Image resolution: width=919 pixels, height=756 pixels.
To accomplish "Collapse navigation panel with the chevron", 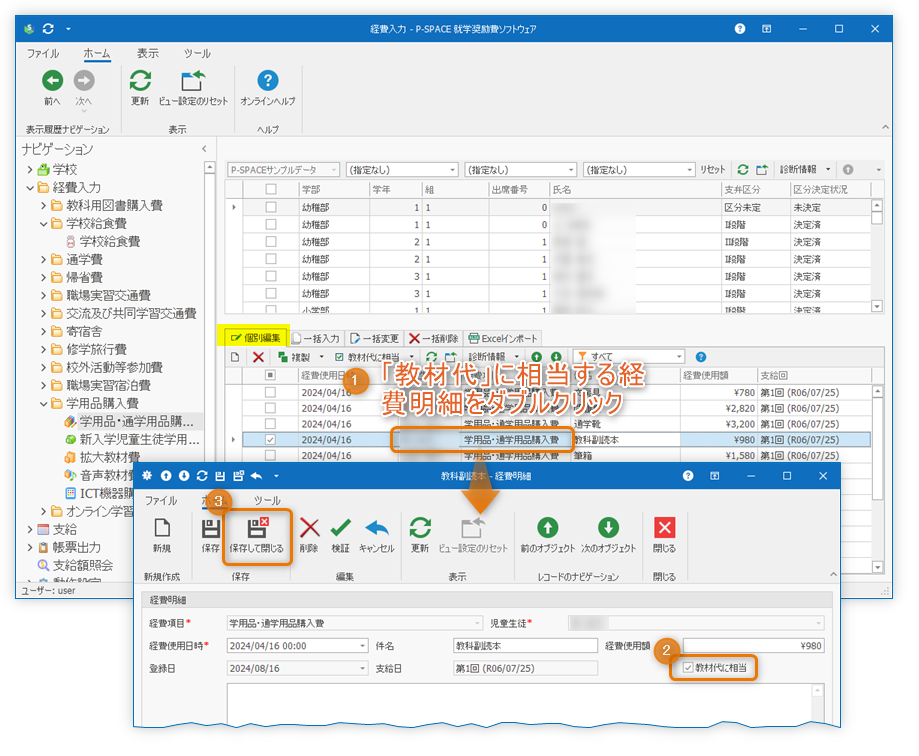I will 204,149.
